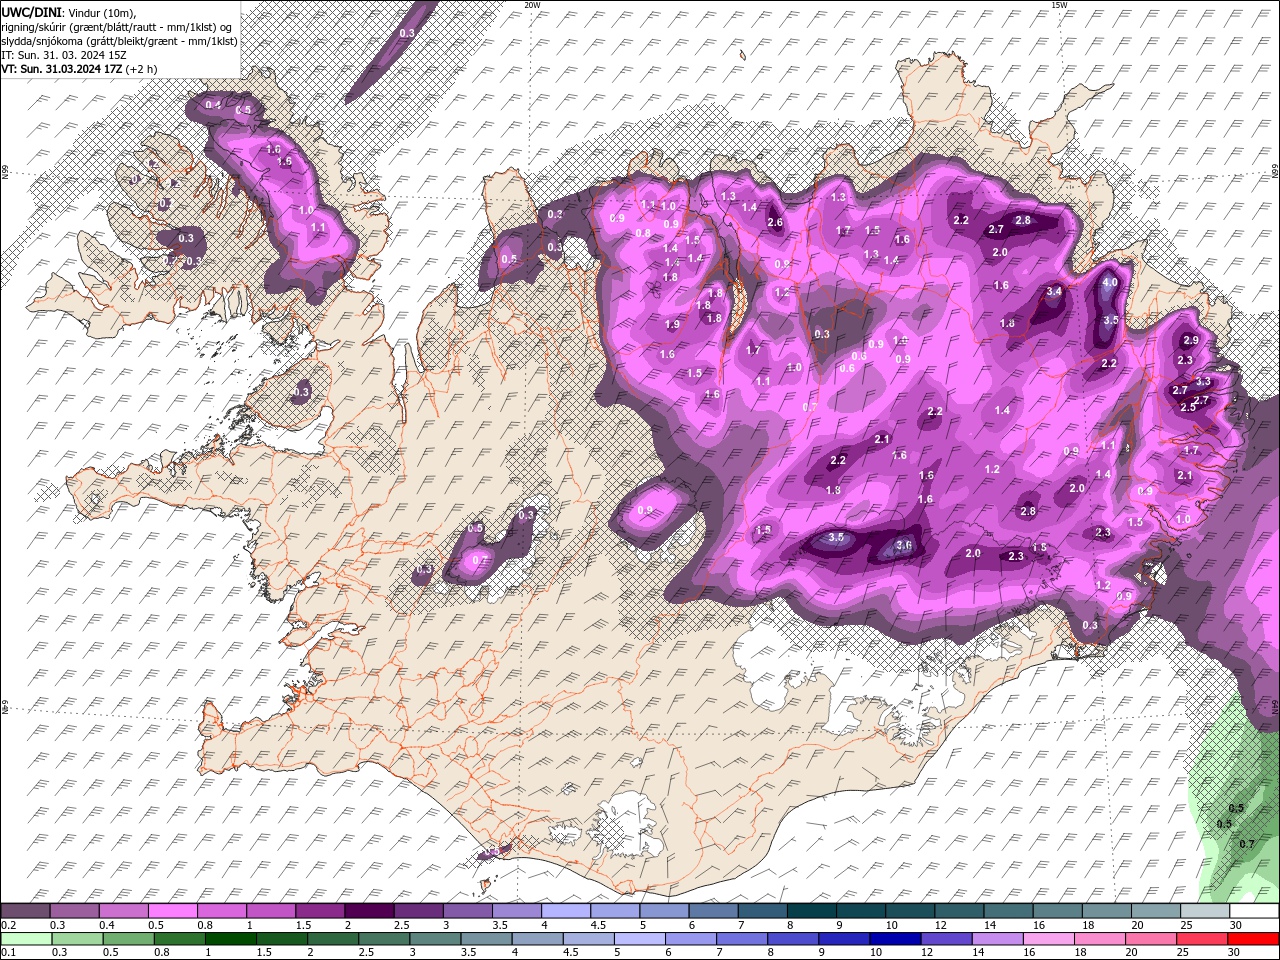Click the 15W longitude label
The width and height of the screenshot is (1280, 960).
tap(1059, 5)
